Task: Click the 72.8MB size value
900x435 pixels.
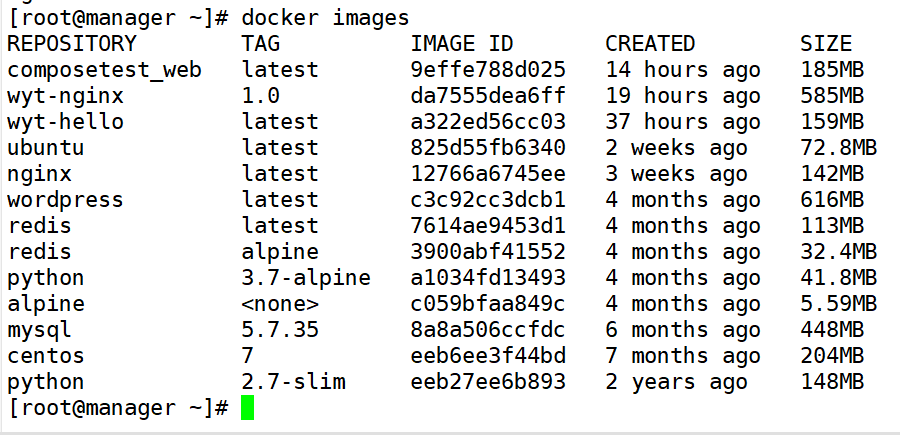Action: pos(839,147)
